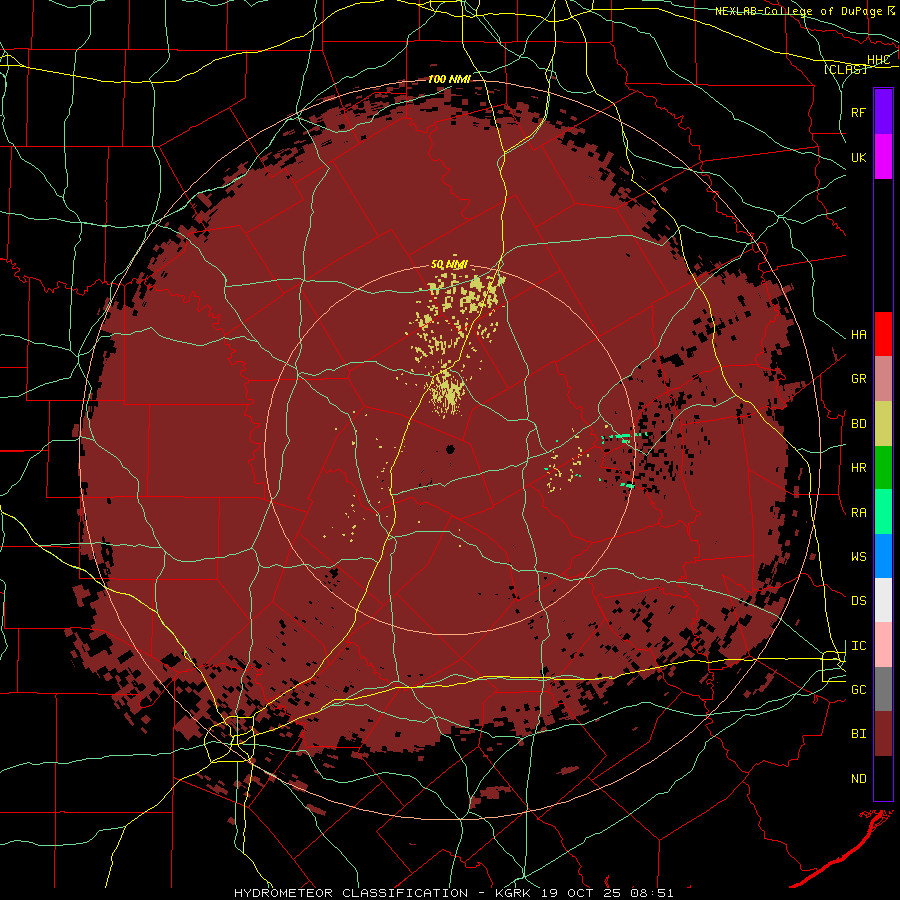Click the UK magenta legend swatch
900x900 pixels.
click(x=883, y=157)
